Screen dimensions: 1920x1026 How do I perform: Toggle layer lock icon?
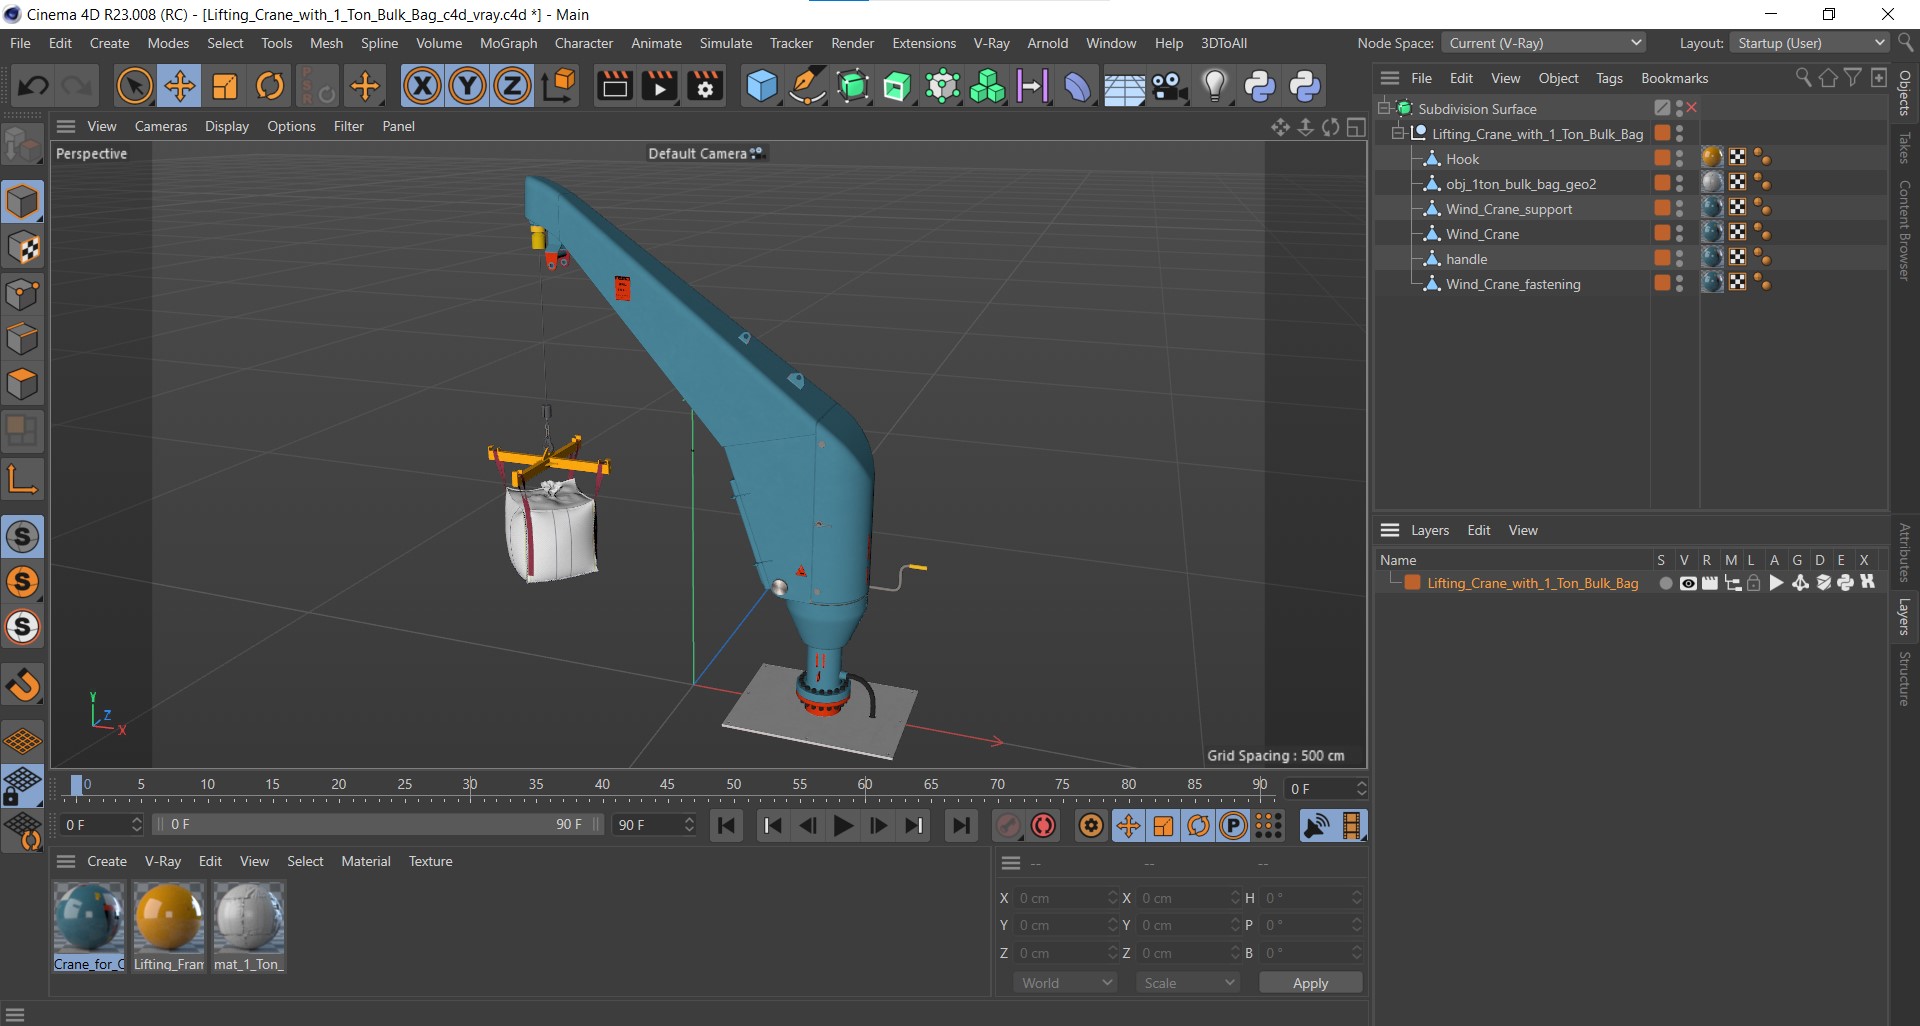1753,583
